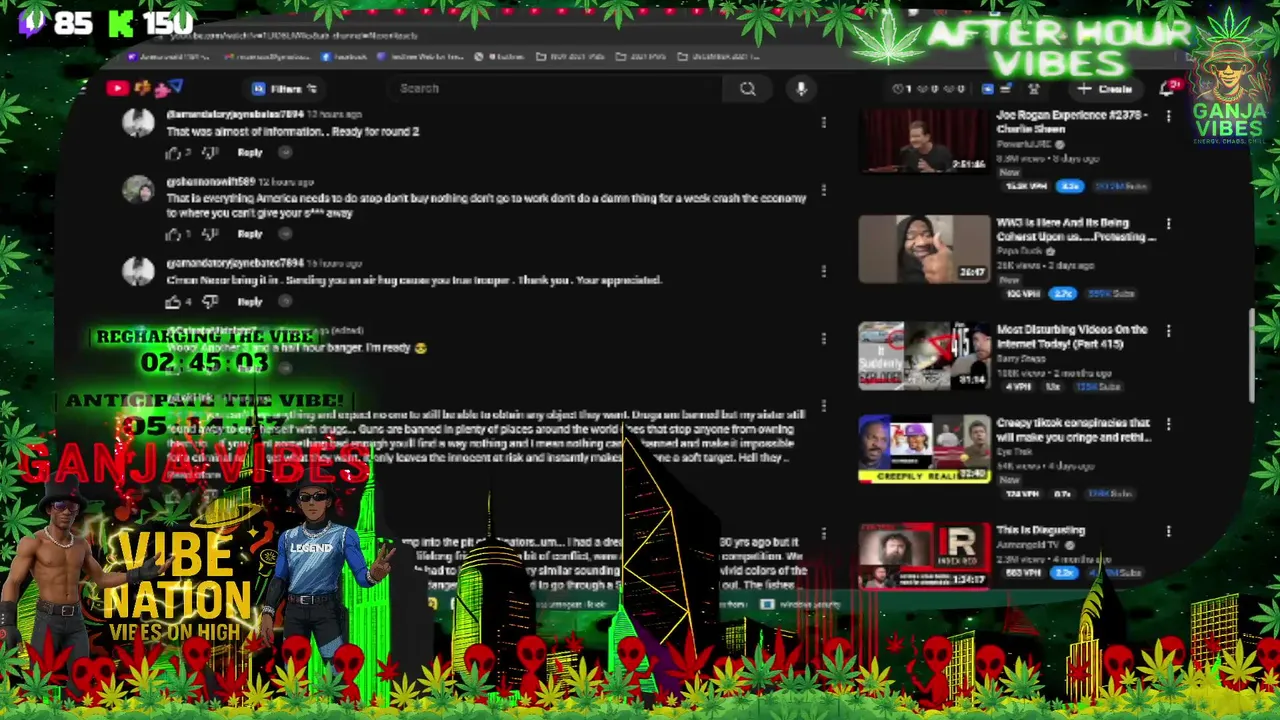Open avatar of 'Ready for round 2' commenter
1280x720 pixels.
coord(138,123)
